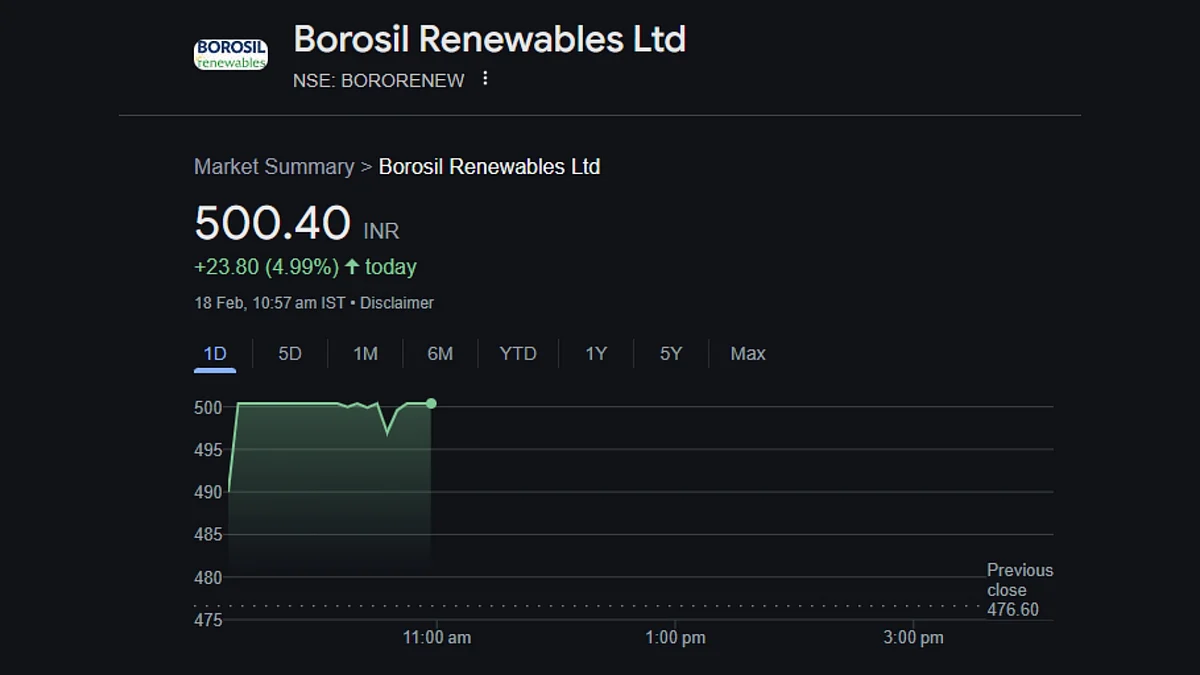Show the Max chart range
The height and width of the screenshot is (675, 1200).
pyautogui.click(x=748, y=353)
